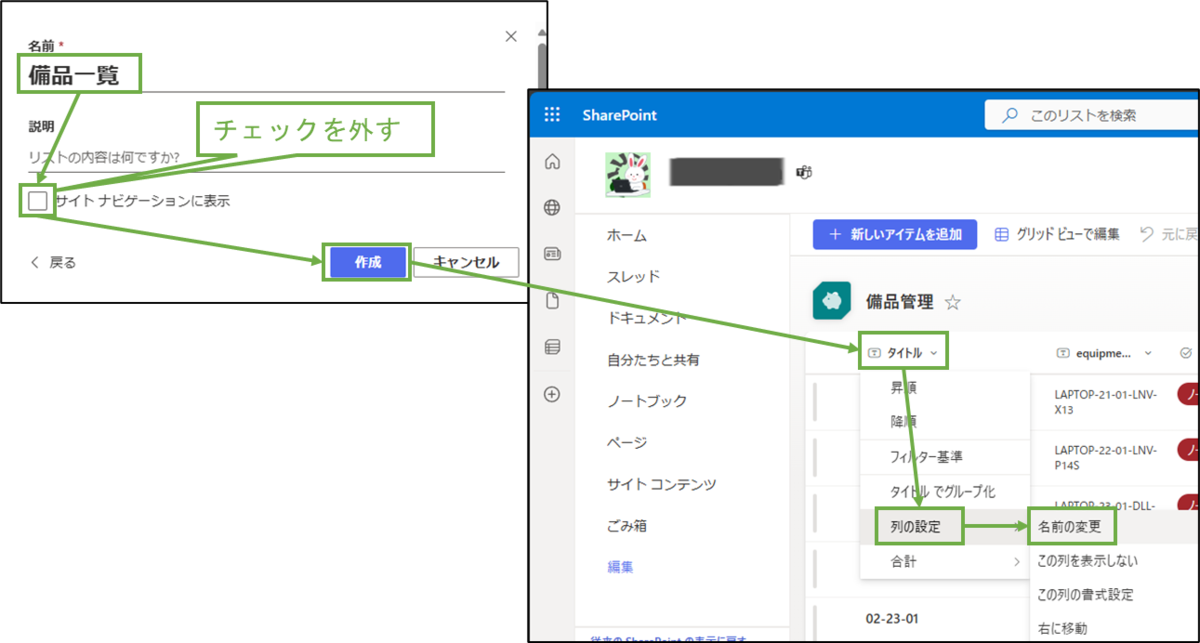Close the create list dialog with X
Screen dimensions: 1200x643
tap(511, 36)
